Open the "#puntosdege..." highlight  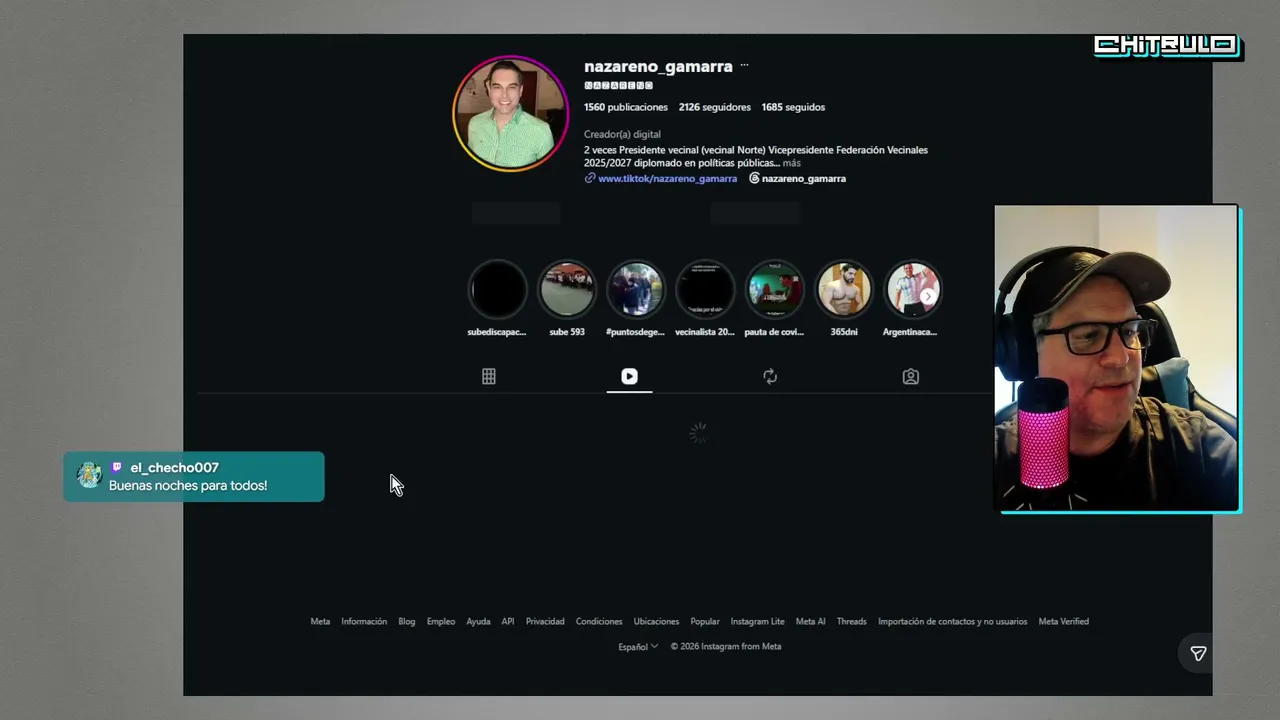pyautogui.click(x=636, y=290)
